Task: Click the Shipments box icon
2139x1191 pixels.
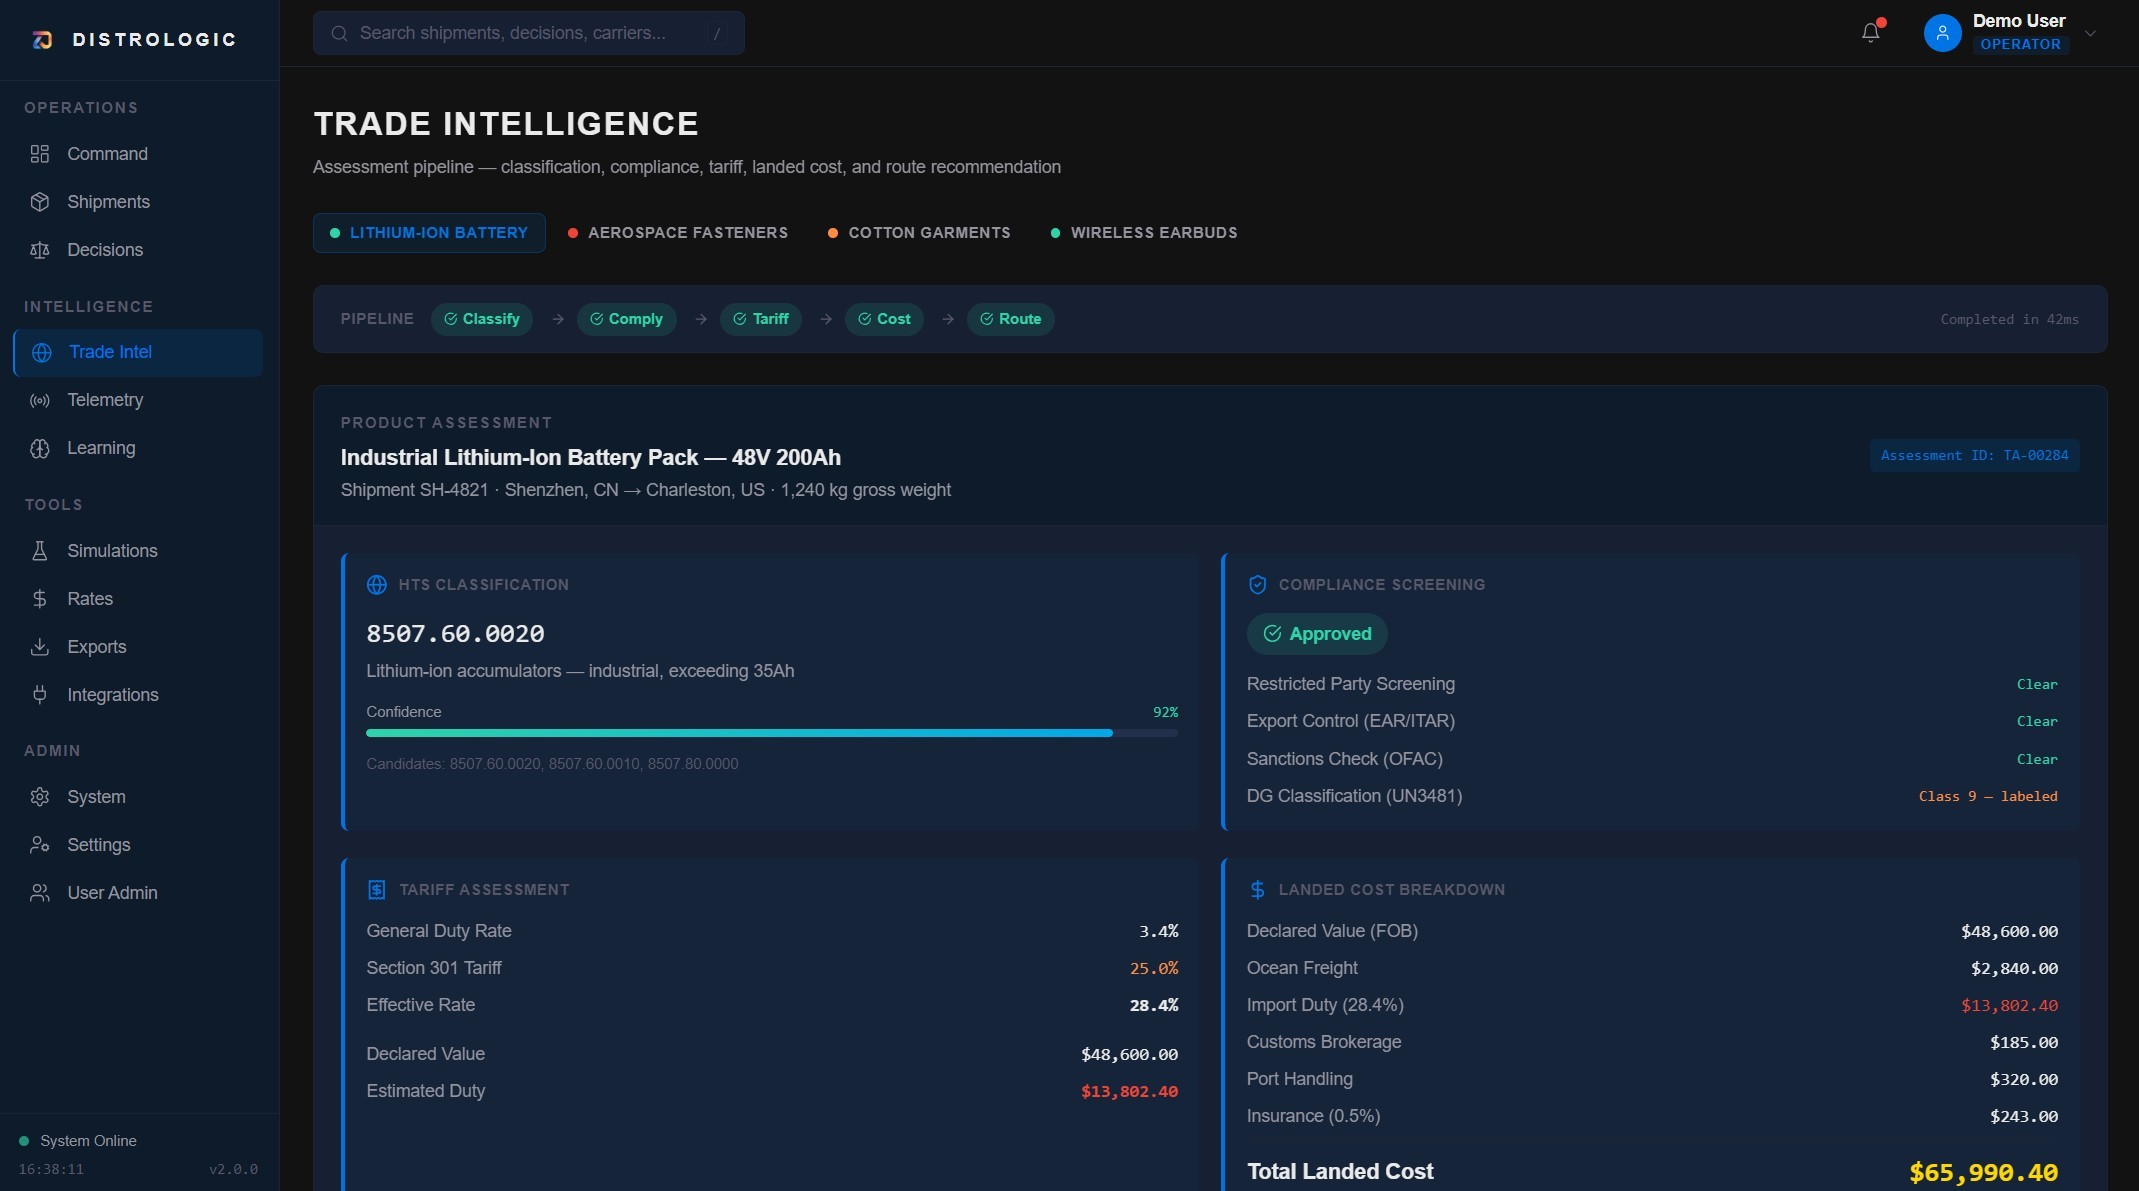Action: click(40, 202)
